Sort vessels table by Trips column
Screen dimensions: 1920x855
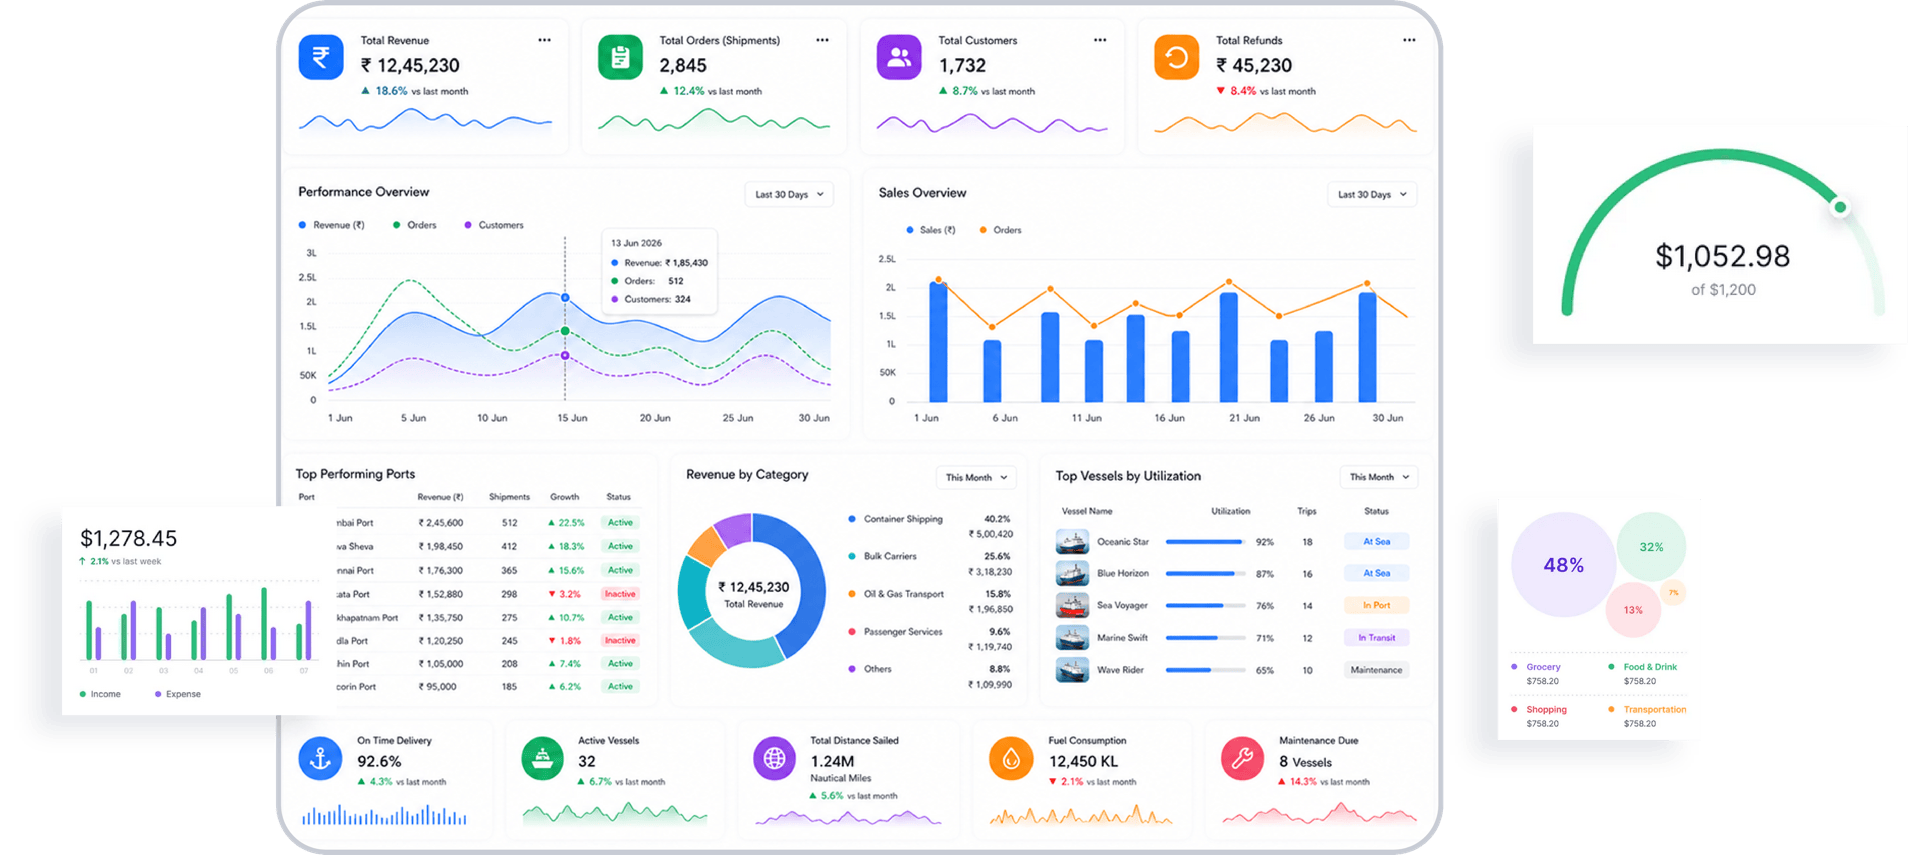pyautogui.click(x=1306, y=511)
